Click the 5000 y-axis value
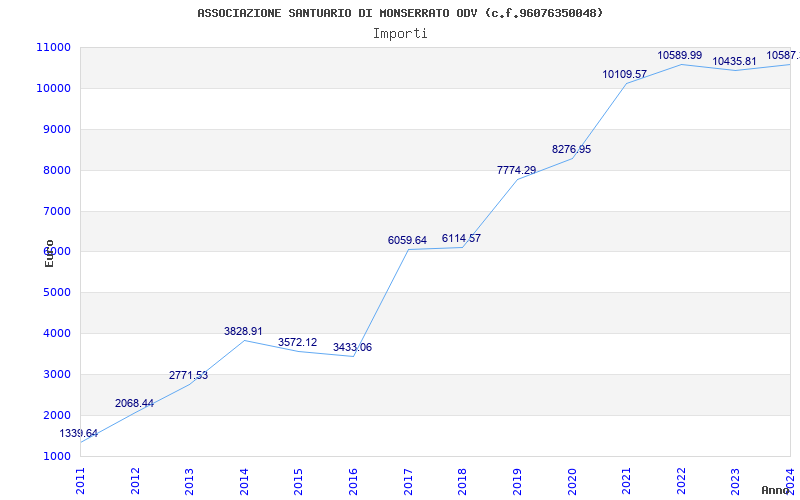Image resolution: width=800 pixels, height=500 pixels. pyautogui.click(x=57, y=293)
